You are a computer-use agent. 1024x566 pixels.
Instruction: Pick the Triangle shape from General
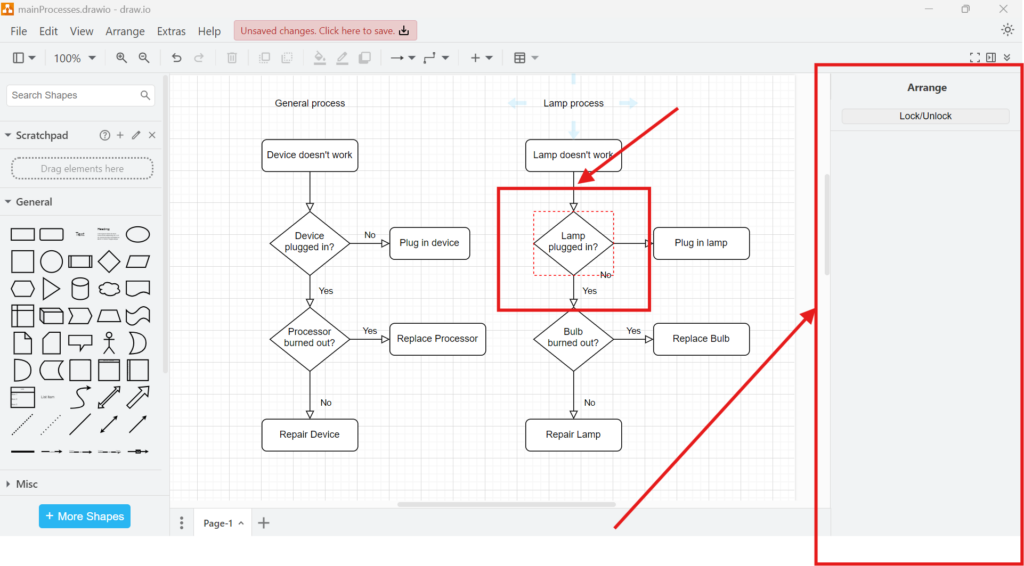pyautogui.click(x=51, y=289)
